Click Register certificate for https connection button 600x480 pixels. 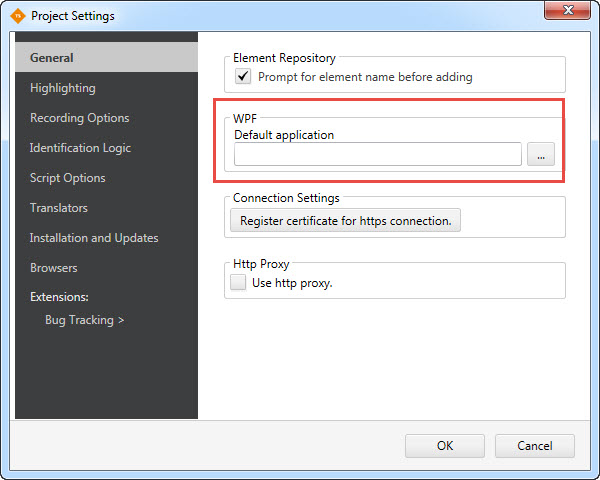coord(346,220)
